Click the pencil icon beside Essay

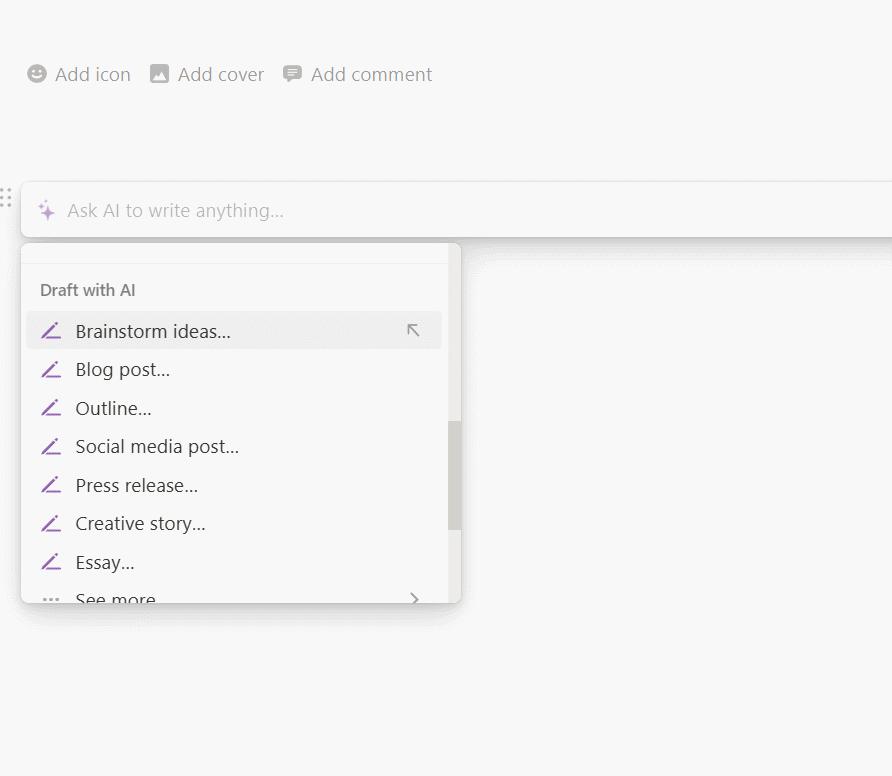(x=51, y=562)
